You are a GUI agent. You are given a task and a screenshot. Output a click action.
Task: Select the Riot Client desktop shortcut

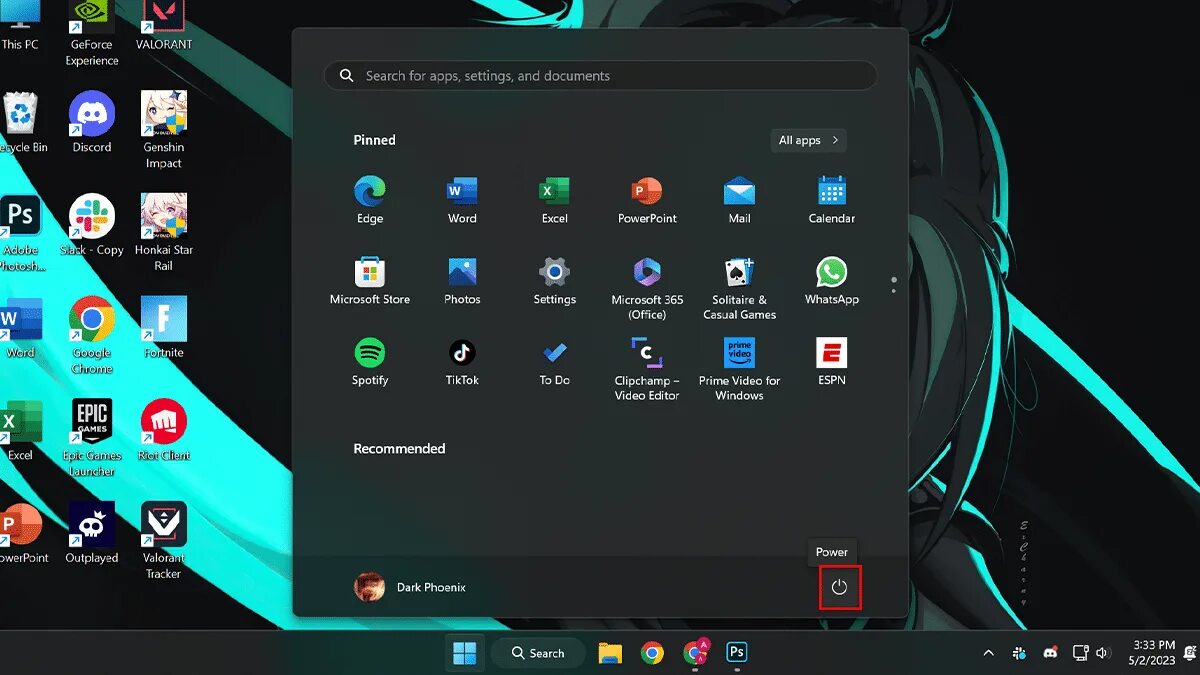coord(164,430)
